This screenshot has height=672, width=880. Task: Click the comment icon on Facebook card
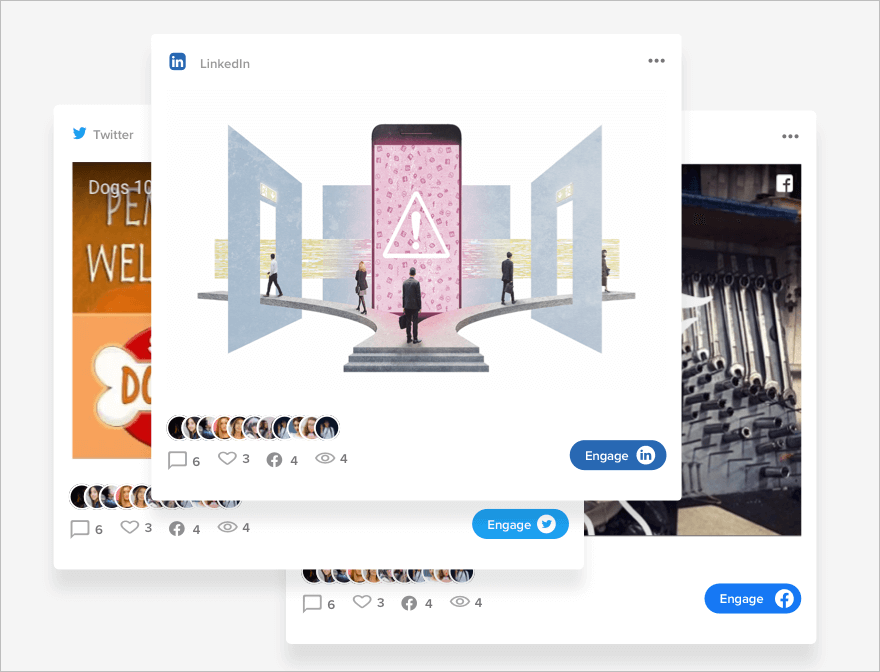coord(312,603)
